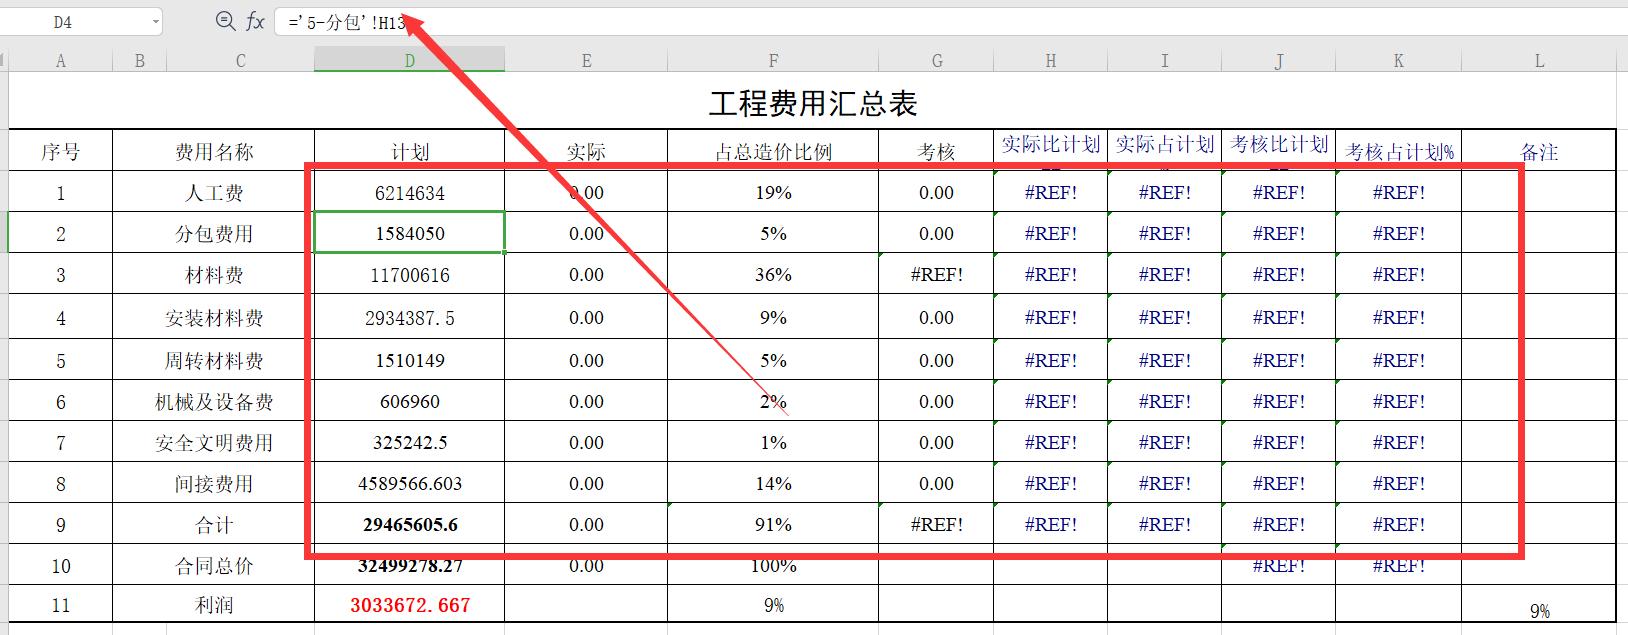Click the 36% ratio cell
This screenshot has height=635, width=1628.
click(773, 274)
